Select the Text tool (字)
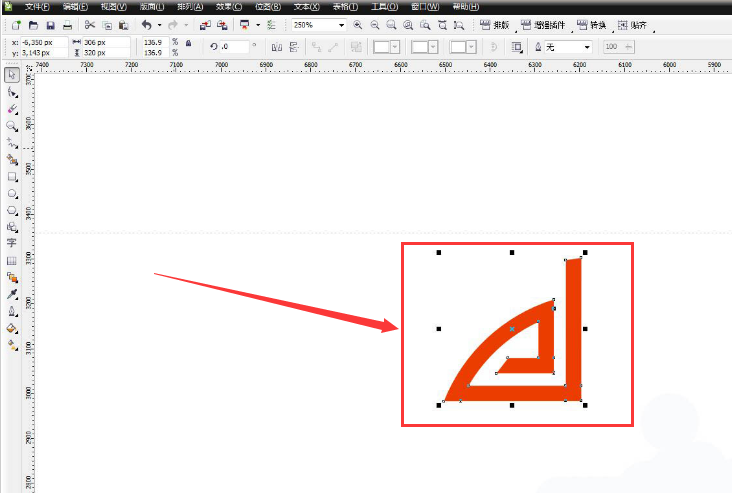 point(12,243)
